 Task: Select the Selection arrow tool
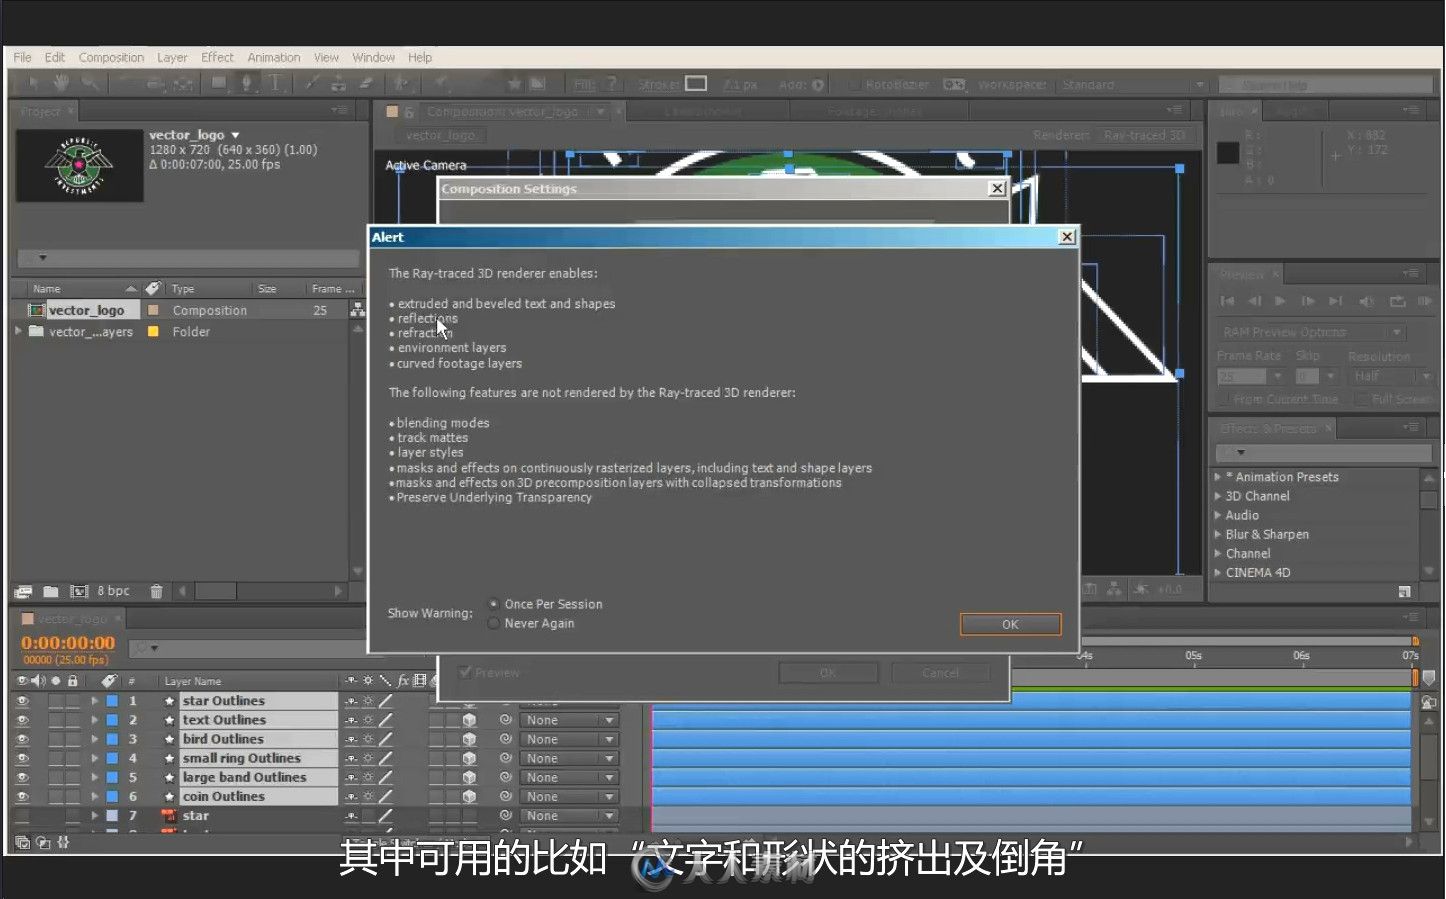click(x=33, y=83)
